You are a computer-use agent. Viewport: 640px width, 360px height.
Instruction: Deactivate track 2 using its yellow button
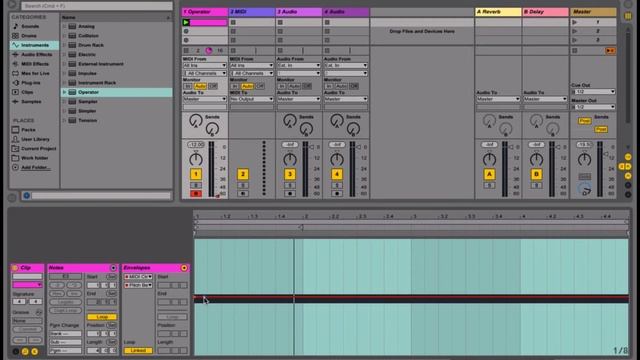243,174
